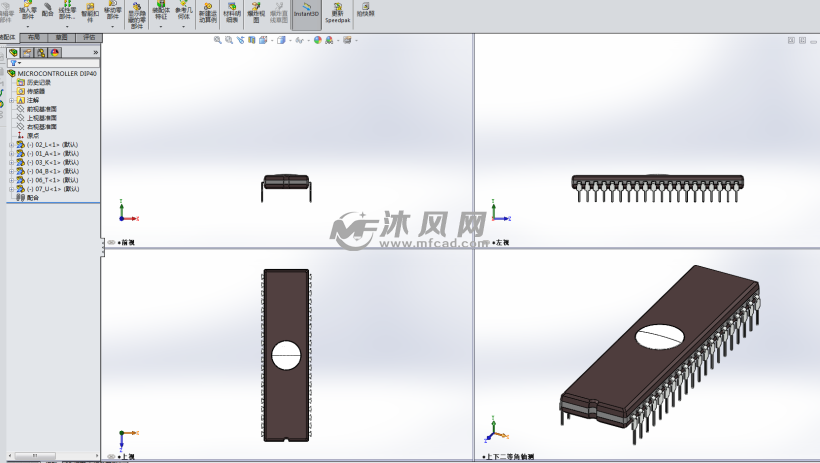Open dropdown under Insert Components tool

pyautogui.click(x=28, y=26)
